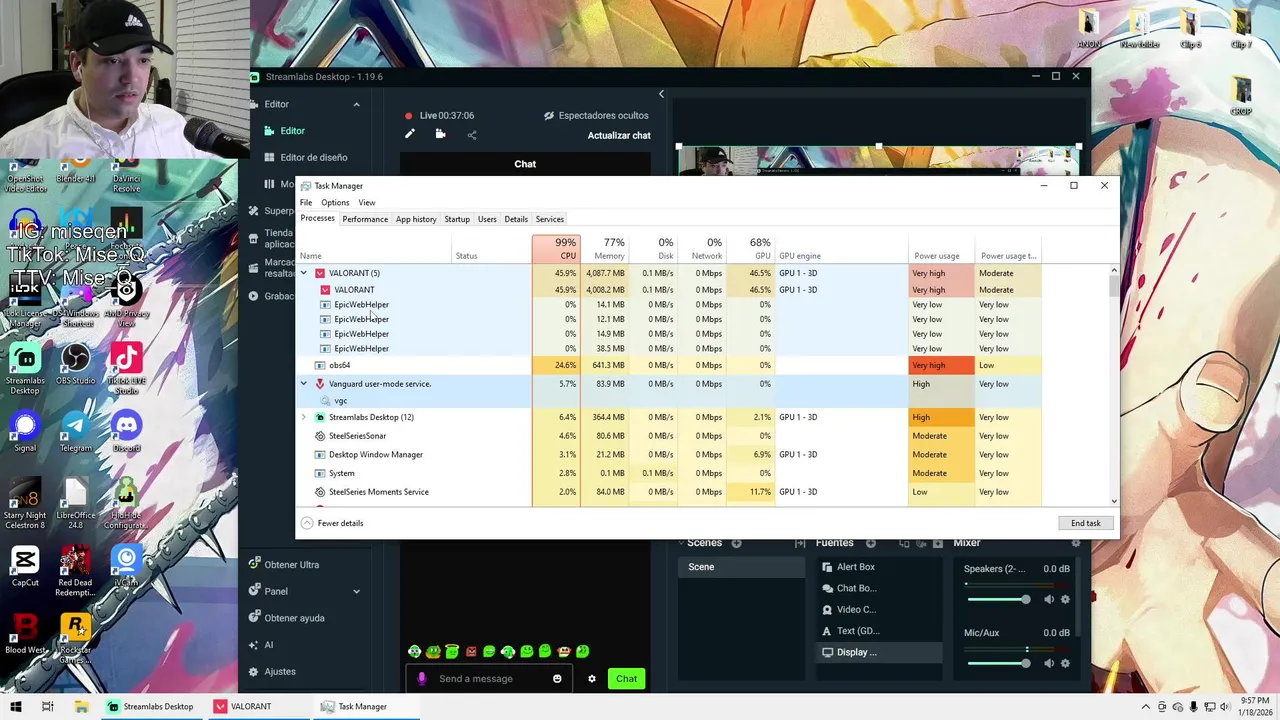Open the chat emoji picker smiley icon

[x=557, y=678]
